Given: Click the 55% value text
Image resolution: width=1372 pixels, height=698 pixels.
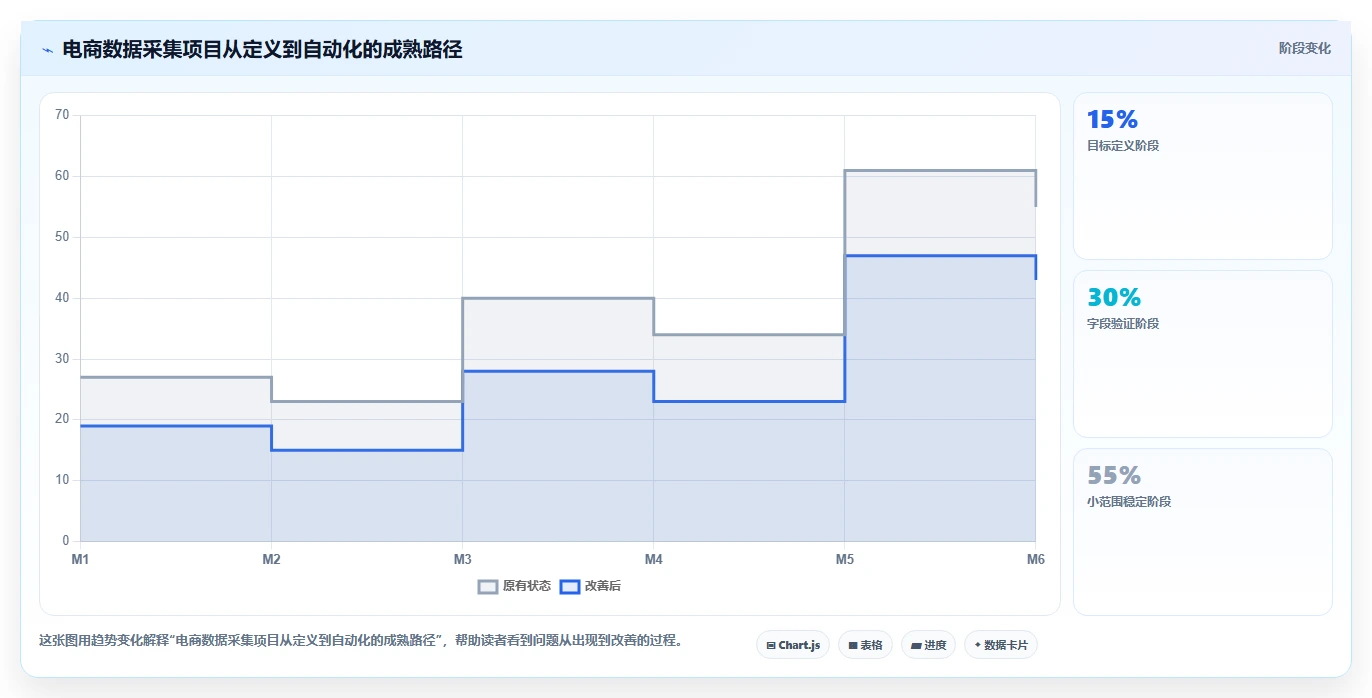Looking at the screenshot, I should coord(1114,476).
